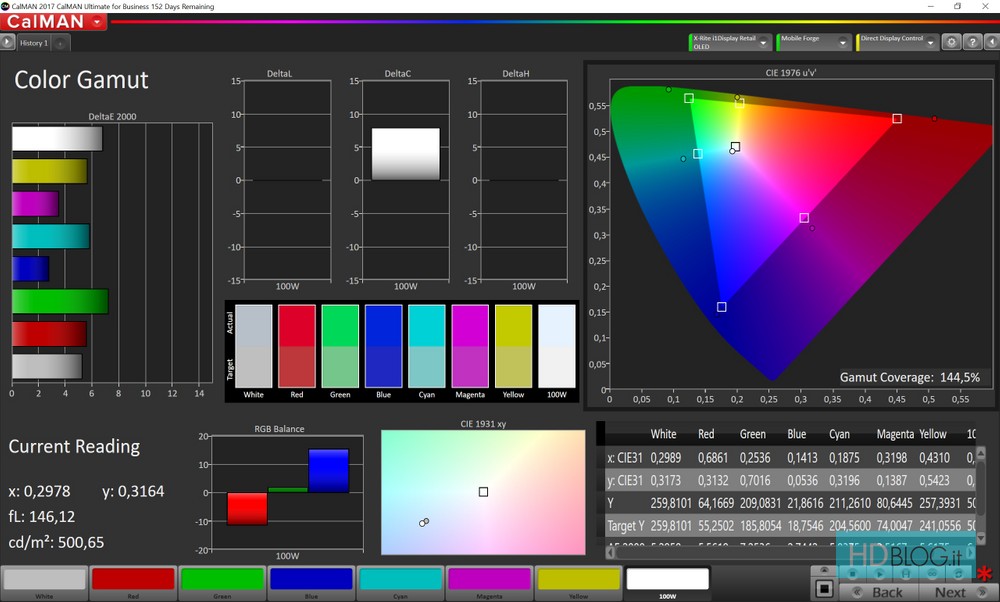1000x602 pixels.
Task: Click the 'x: CIE31' row label
Action: point(625,458)
